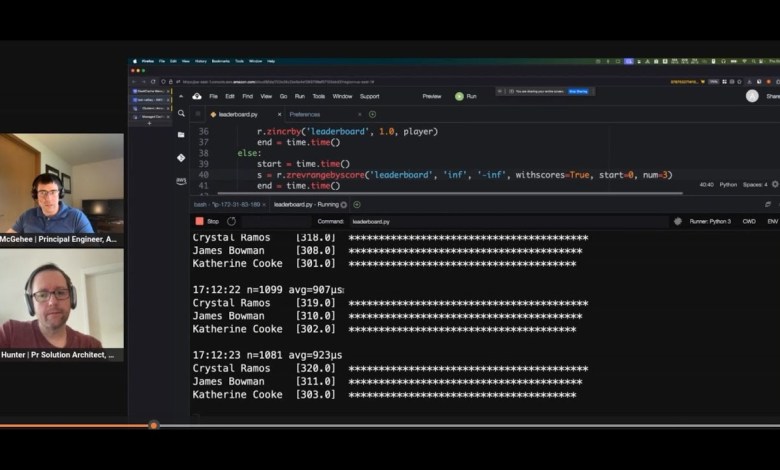Click the orange video progress slider handle

click(x=154, y=425)
